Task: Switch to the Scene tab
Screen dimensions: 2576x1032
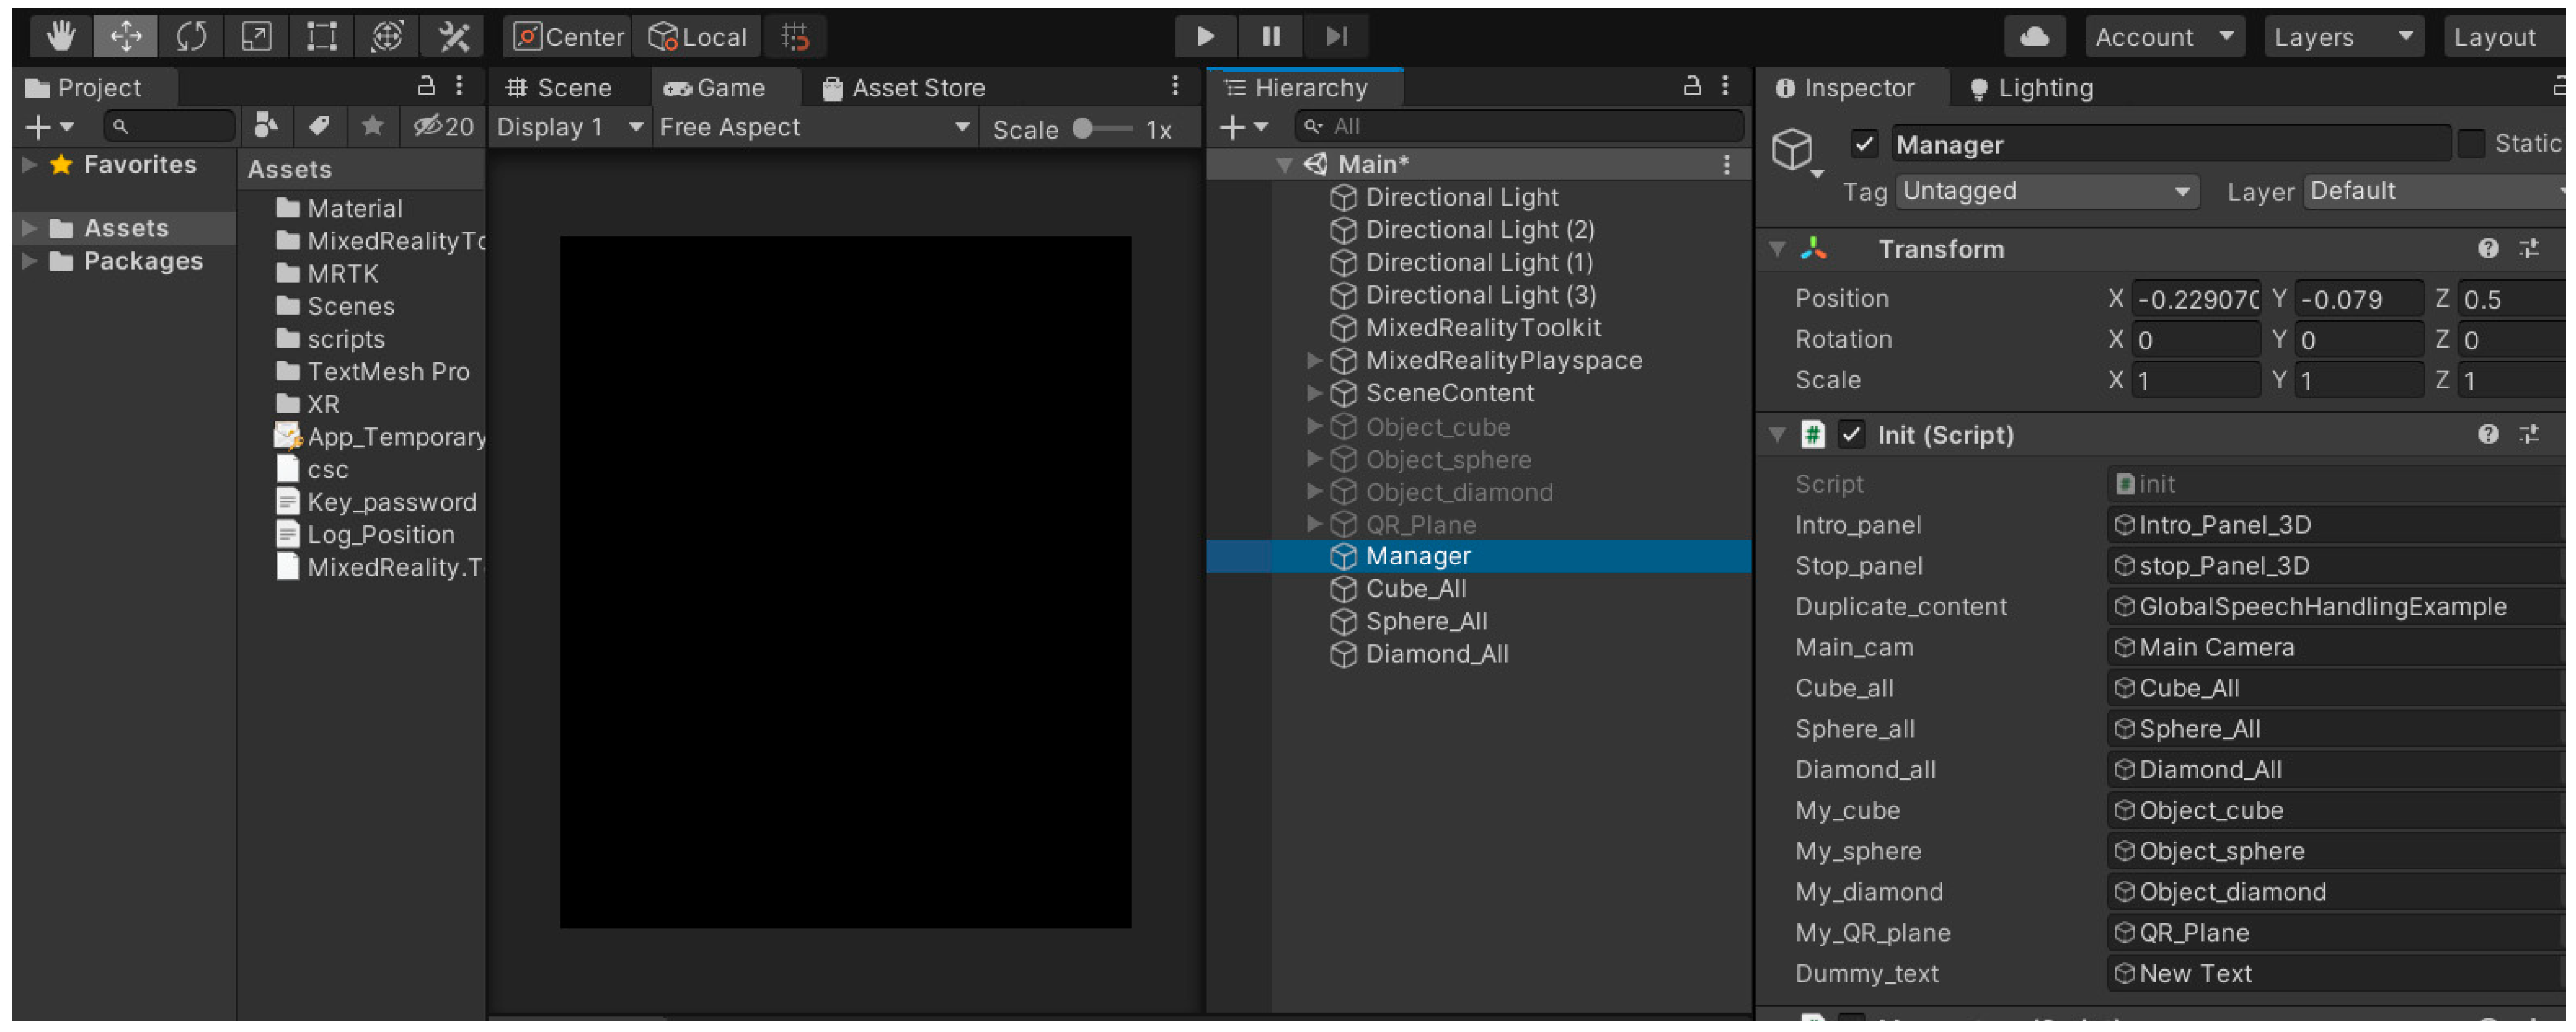Action: [559, 88]
